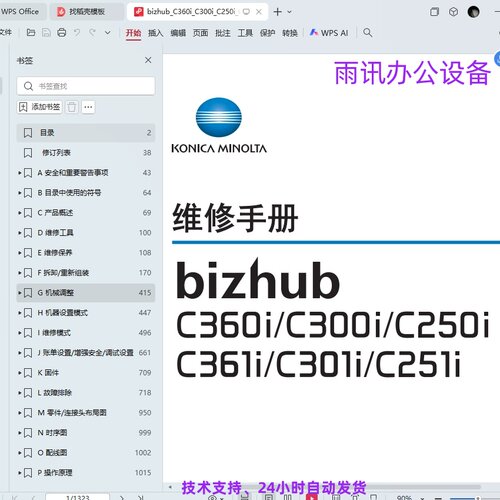Click the redo arrow icon

[92, 33]
